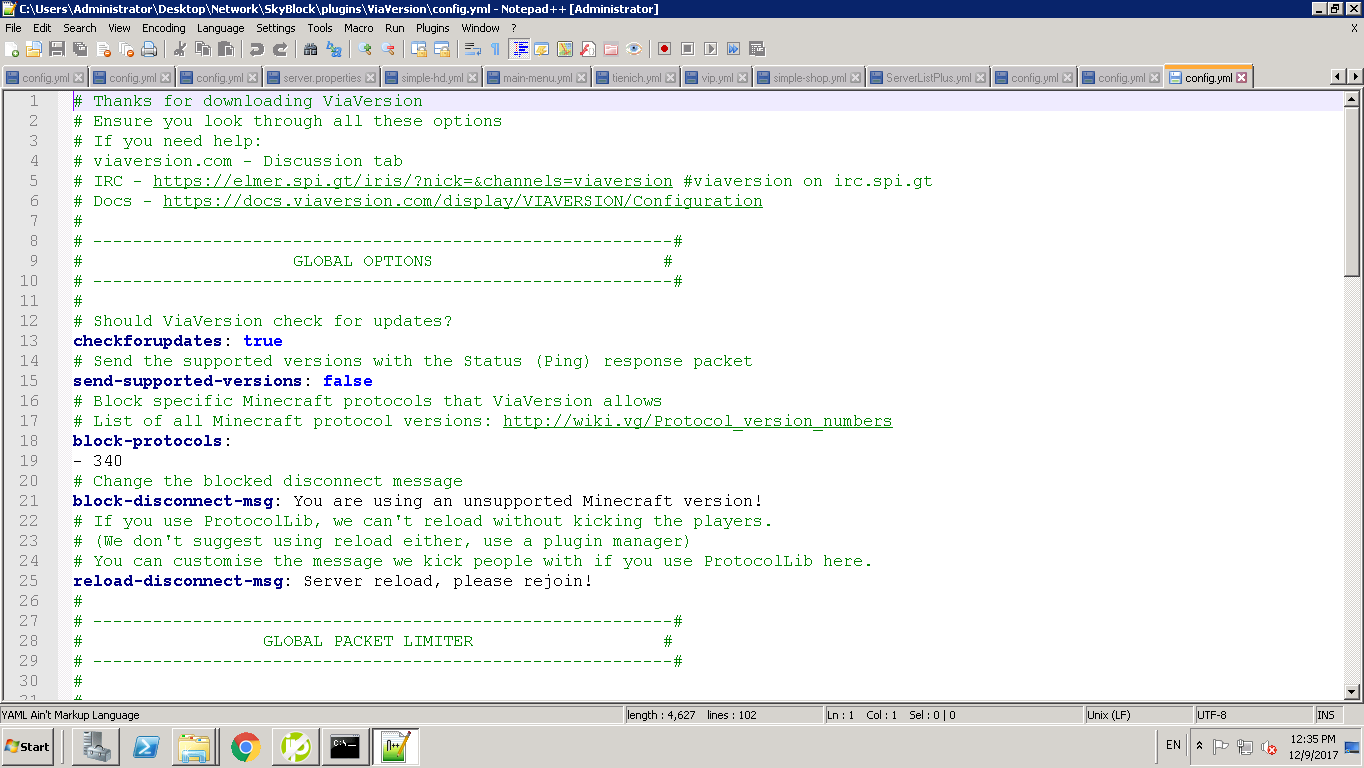Open the Windows Start menu
Viewport: 1364px width, 768px height.
(27, 747)
